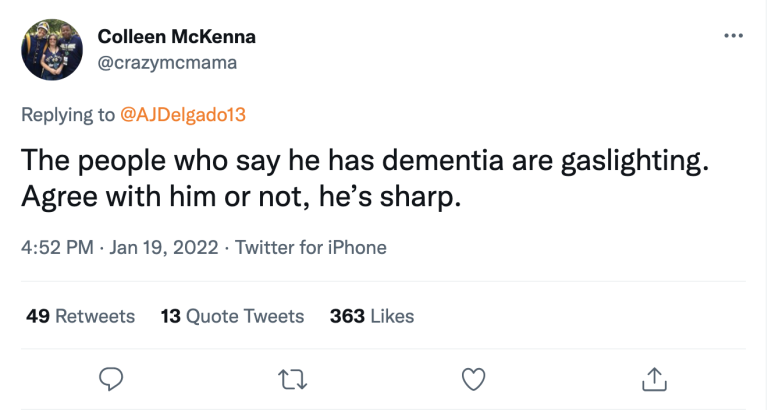Open the Twitter for iPhone source link
This screenshot has height=410, width=768.
(310, 247)
